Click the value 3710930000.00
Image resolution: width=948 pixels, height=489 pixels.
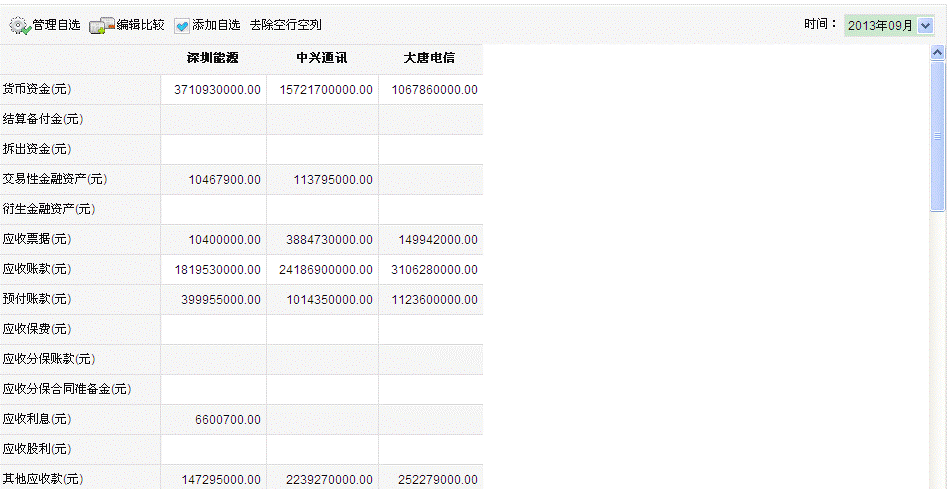[218, 90]
